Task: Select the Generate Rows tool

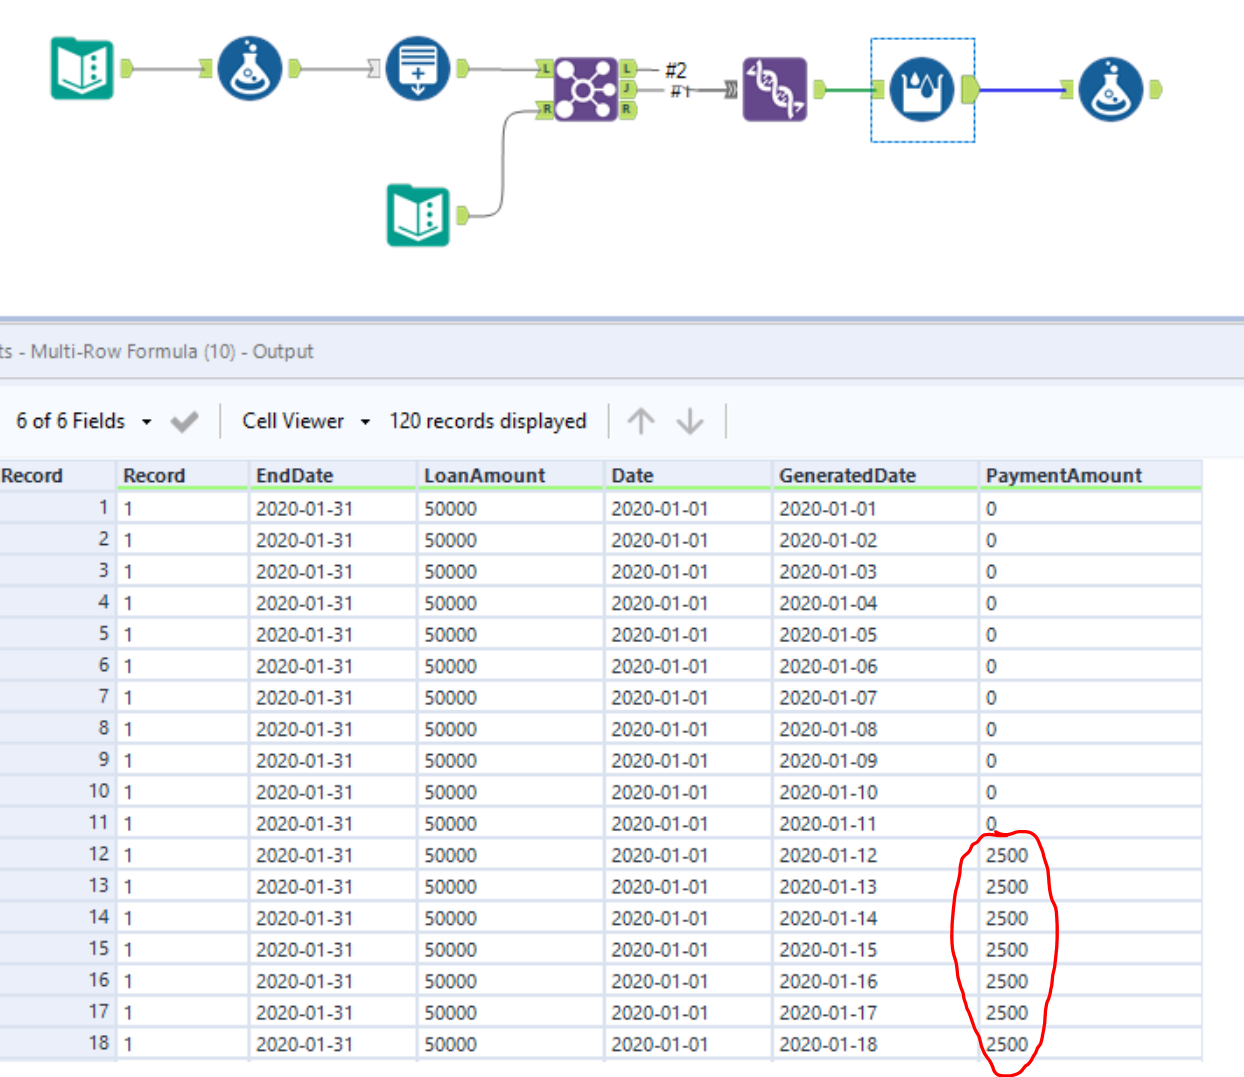Action: [x=418, y=68]
